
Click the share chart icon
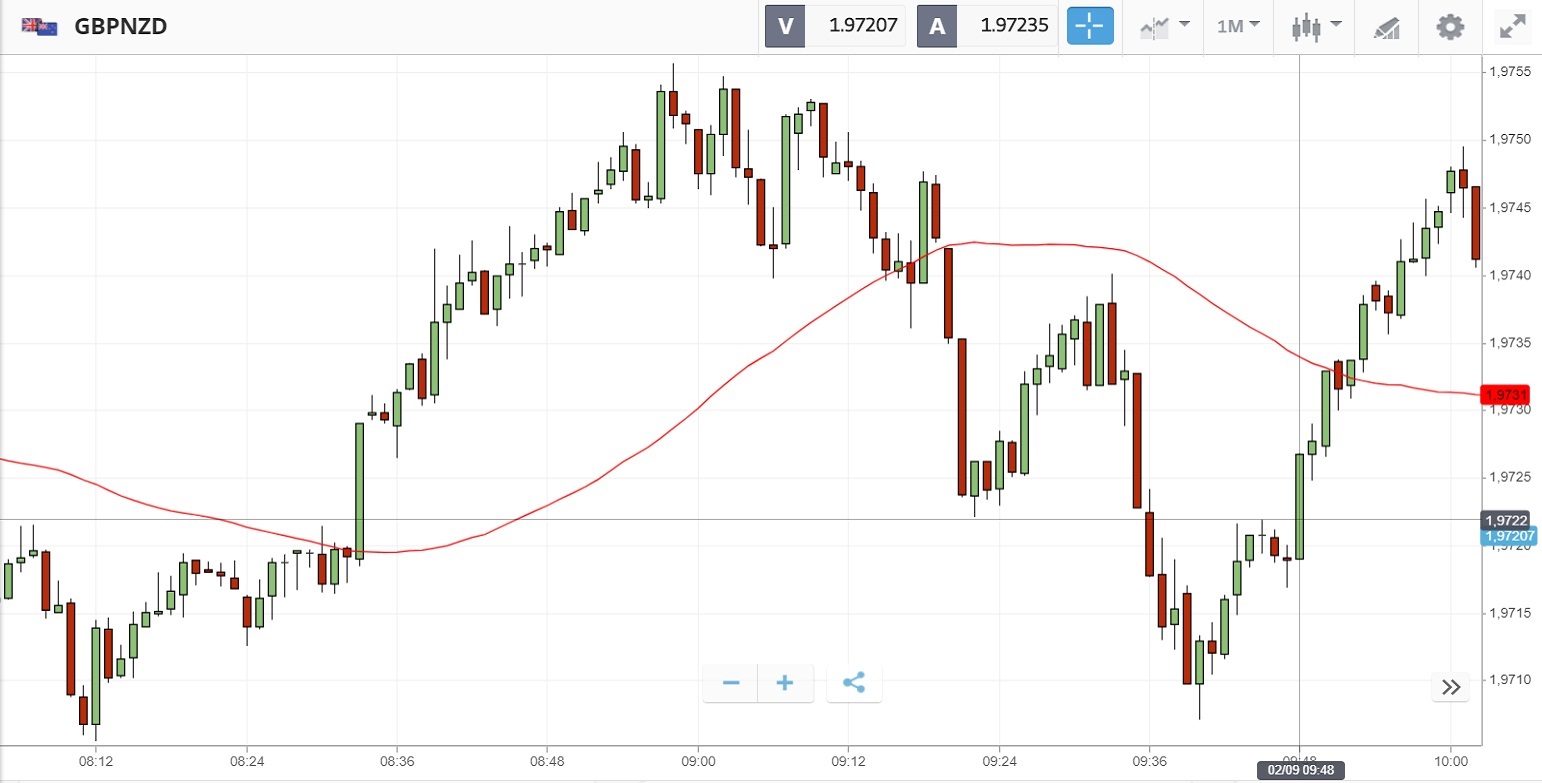coord(853,683)
